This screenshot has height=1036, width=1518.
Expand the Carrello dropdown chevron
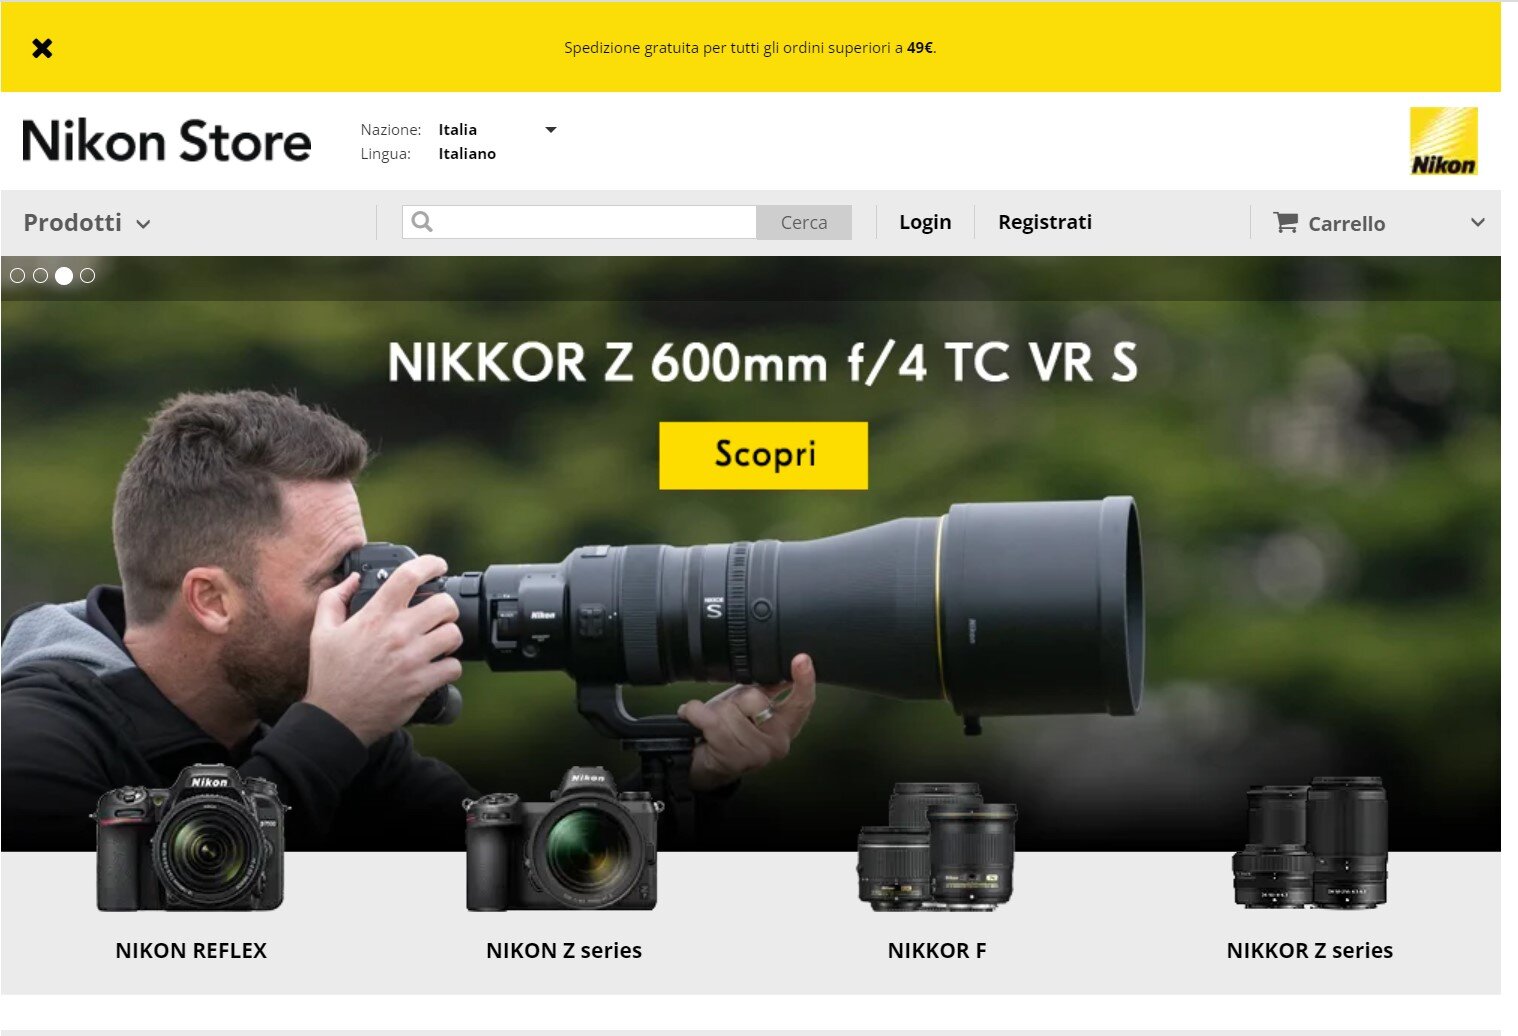click(x=1477, y=222)
